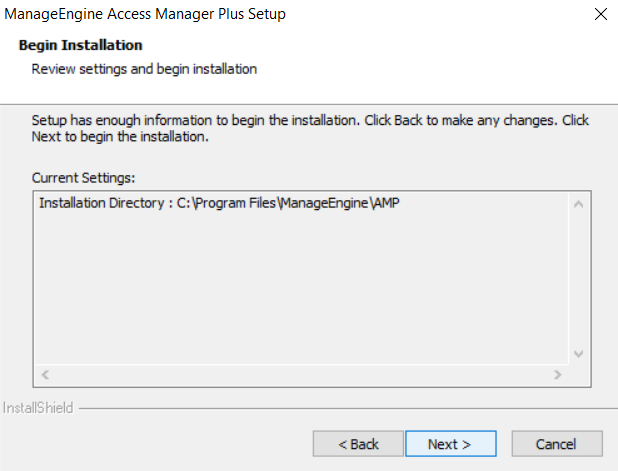Click the "Begin Installation" heading

80,45
